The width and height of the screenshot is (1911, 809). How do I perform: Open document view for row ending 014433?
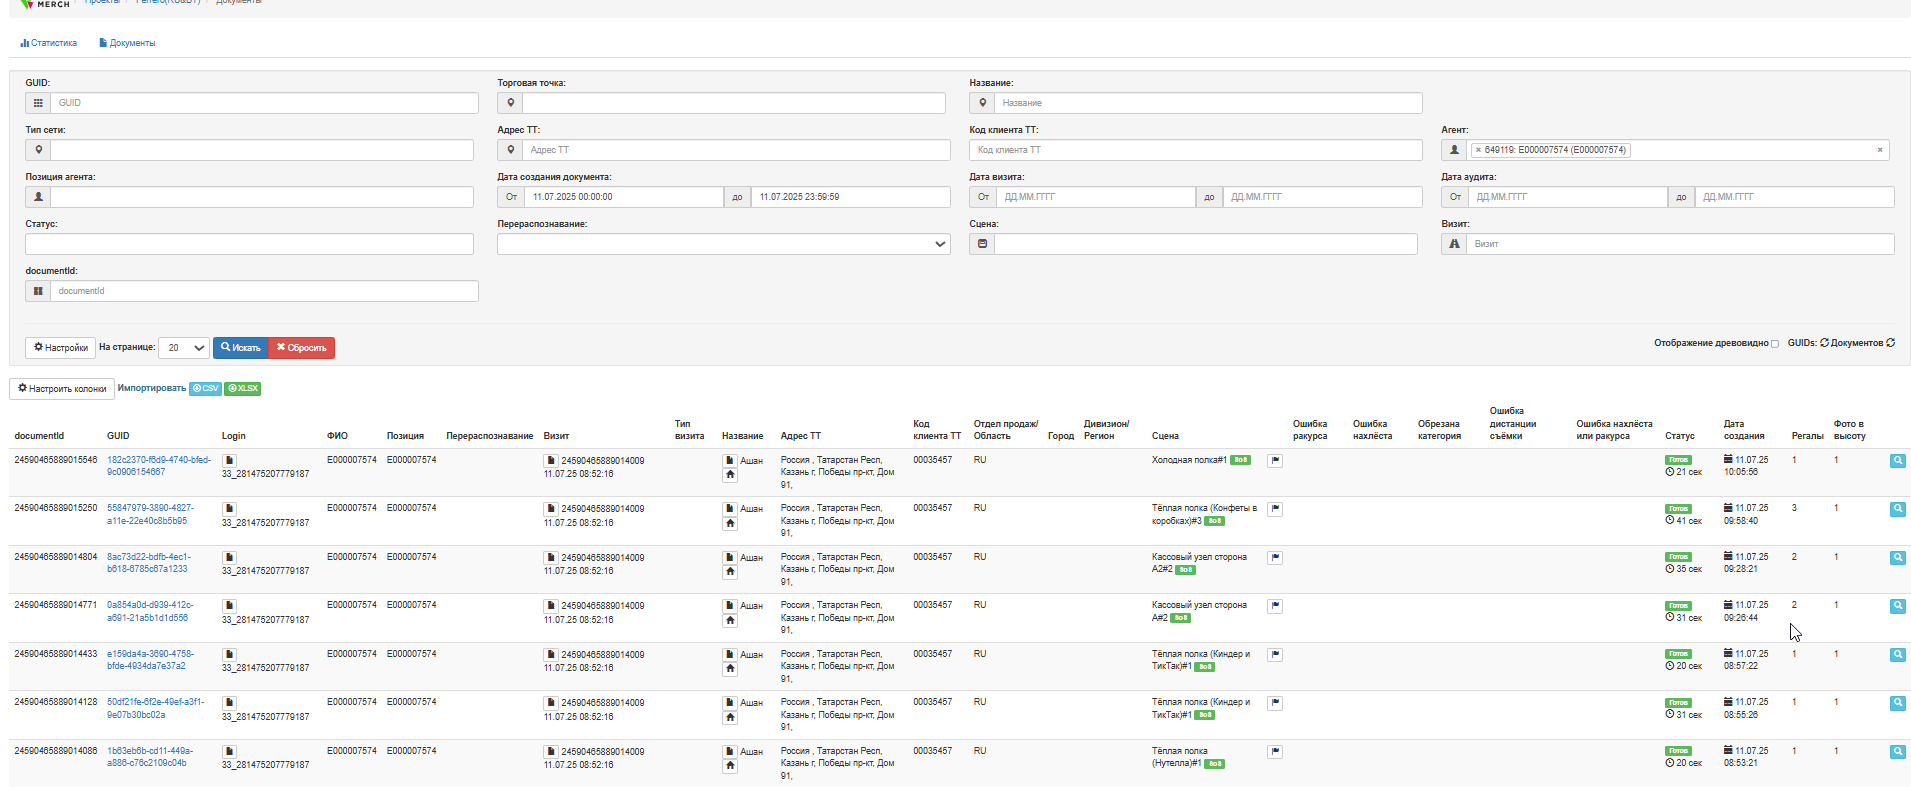1897,655
